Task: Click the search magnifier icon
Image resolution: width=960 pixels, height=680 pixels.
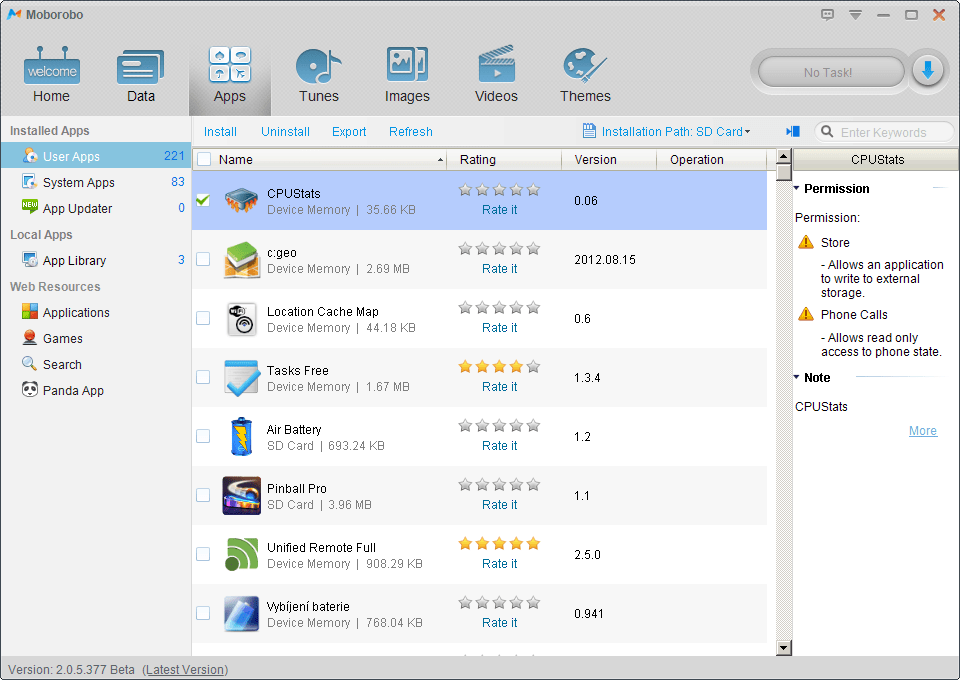Action: 827,132
